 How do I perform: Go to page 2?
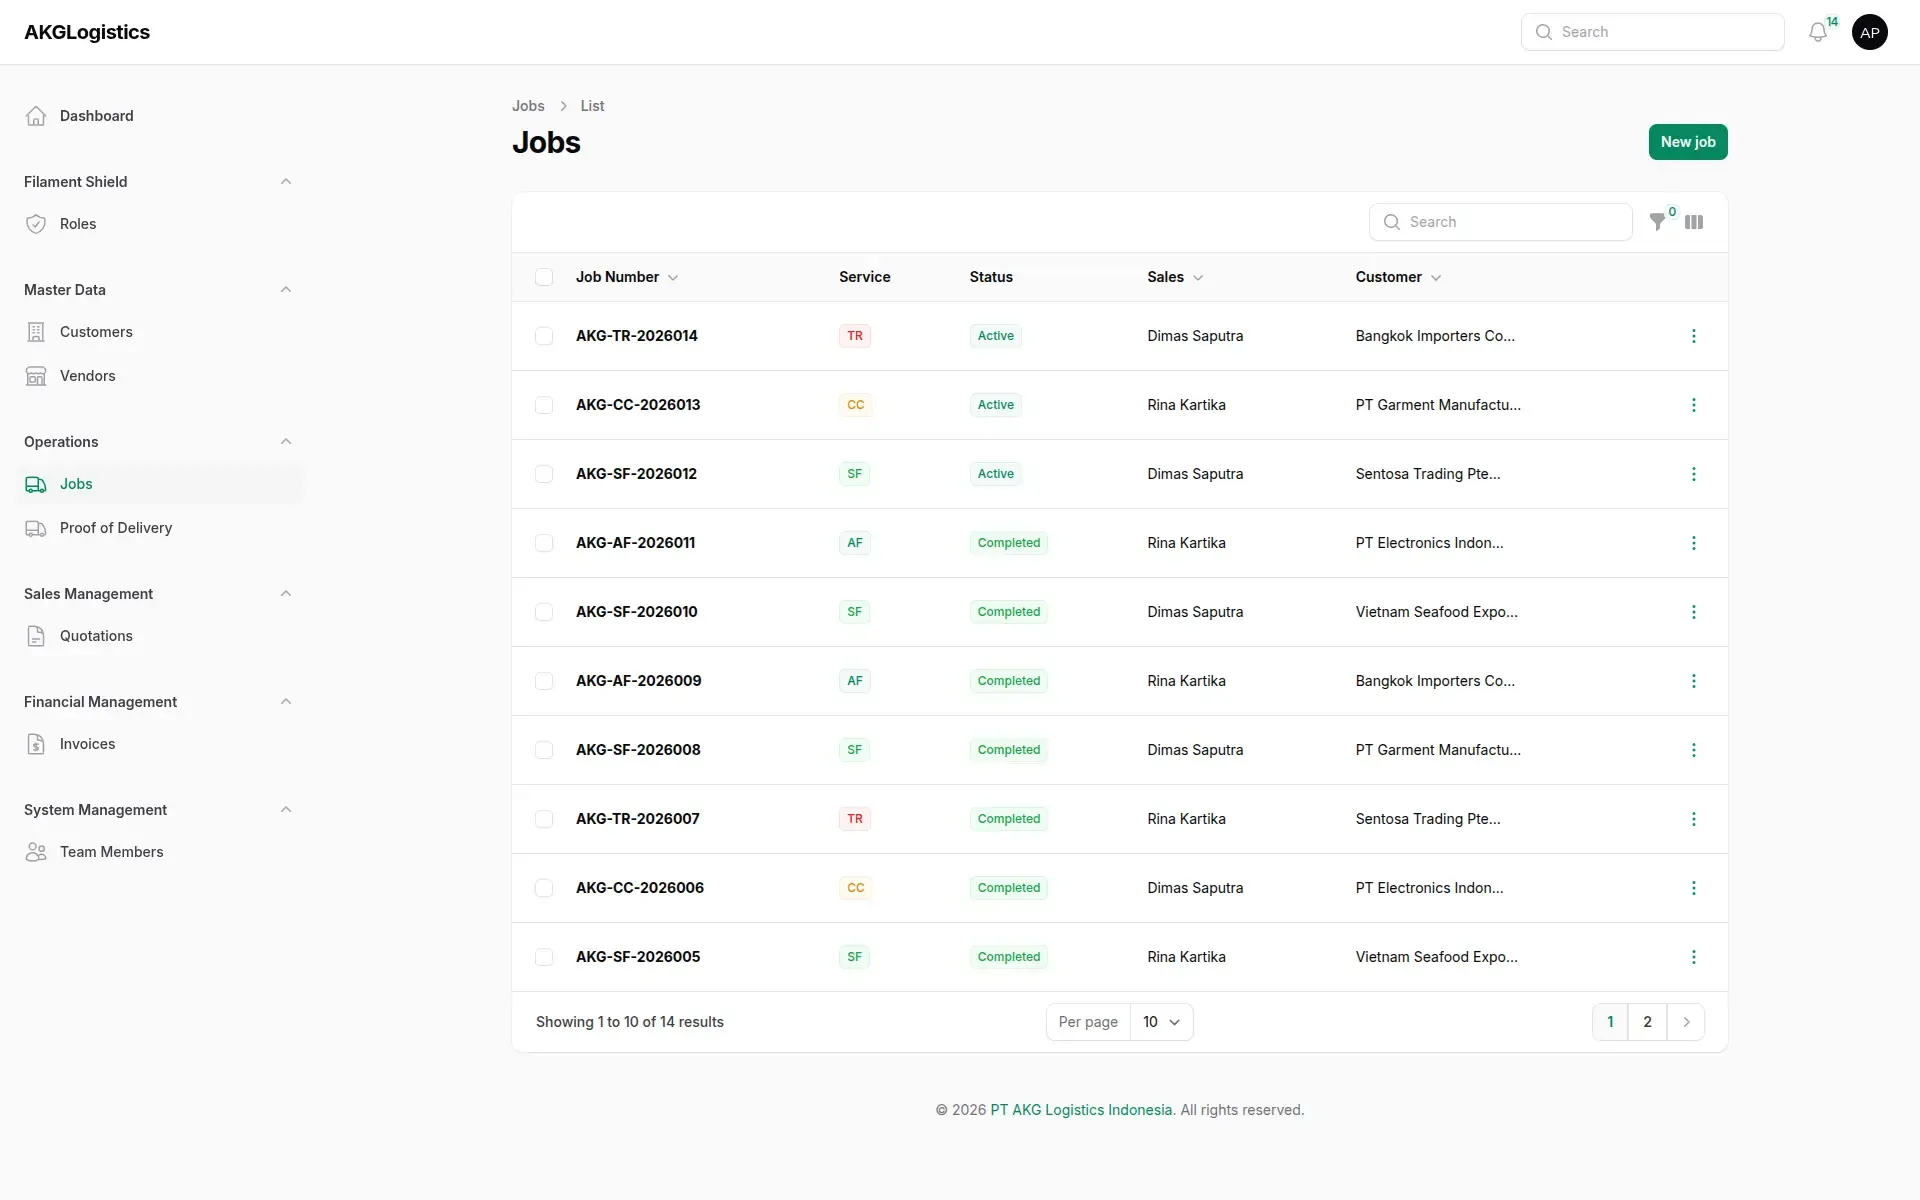(x=1647, y=1022)
